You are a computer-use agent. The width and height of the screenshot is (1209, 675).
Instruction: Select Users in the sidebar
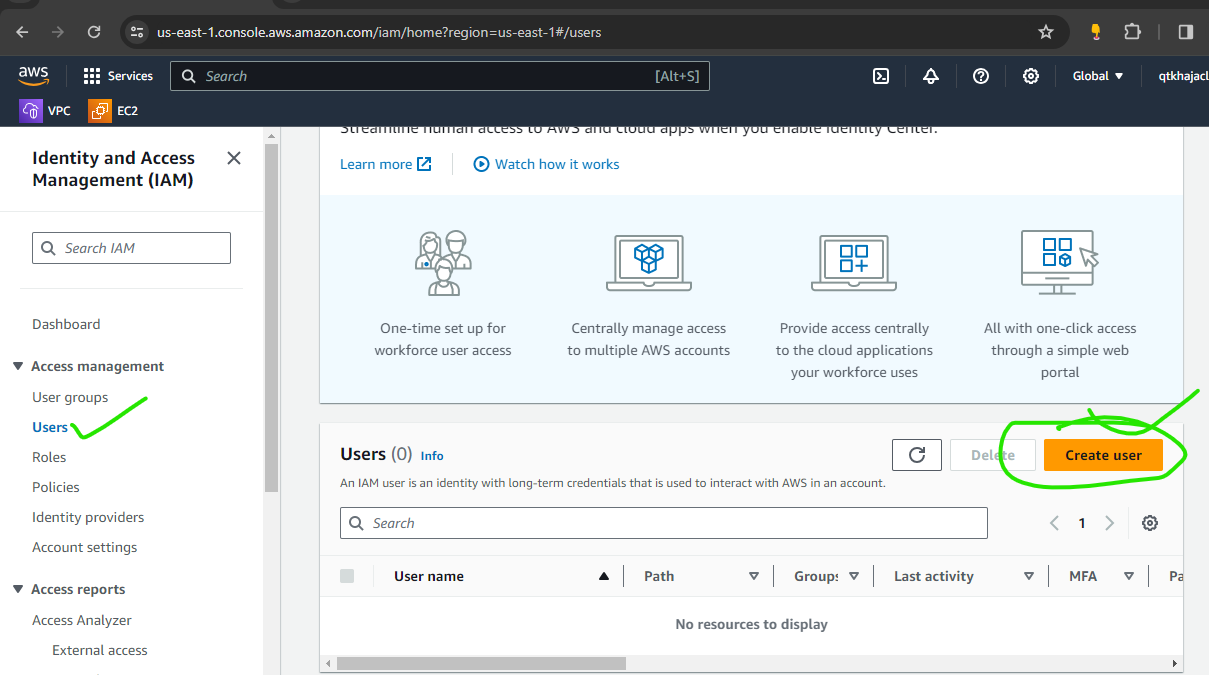pos(50,427)
